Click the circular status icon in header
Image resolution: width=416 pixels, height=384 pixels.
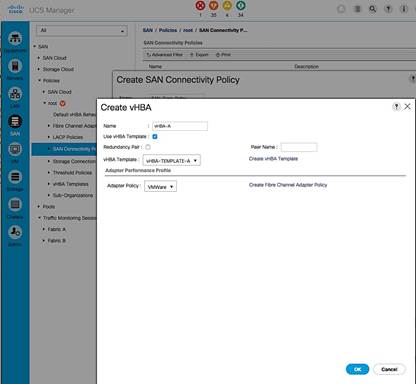coord(341,9)
